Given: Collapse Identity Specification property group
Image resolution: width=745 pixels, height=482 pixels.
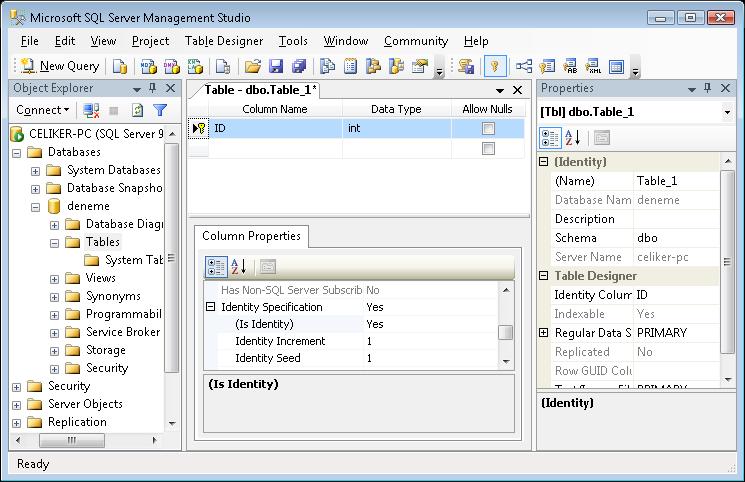Looking at the screenshot, I should 210,307.
